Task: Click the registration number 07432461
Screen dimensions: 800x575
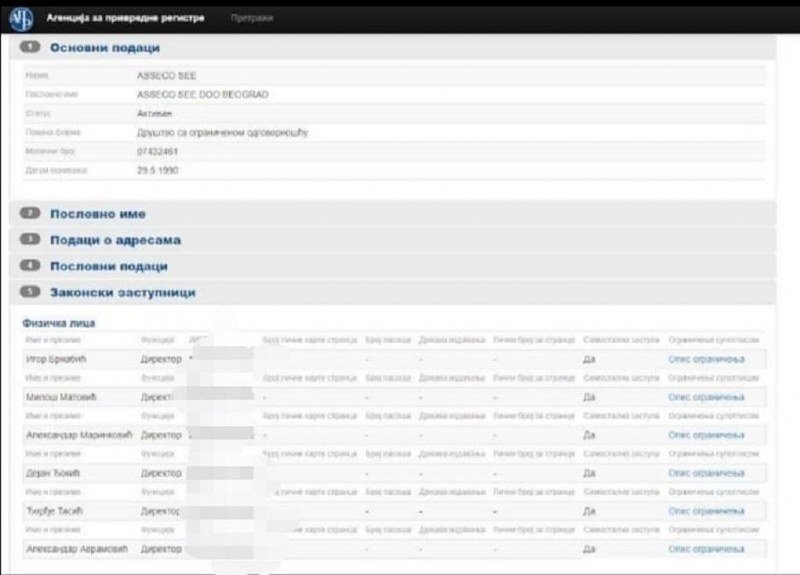Action: (158, 151)
